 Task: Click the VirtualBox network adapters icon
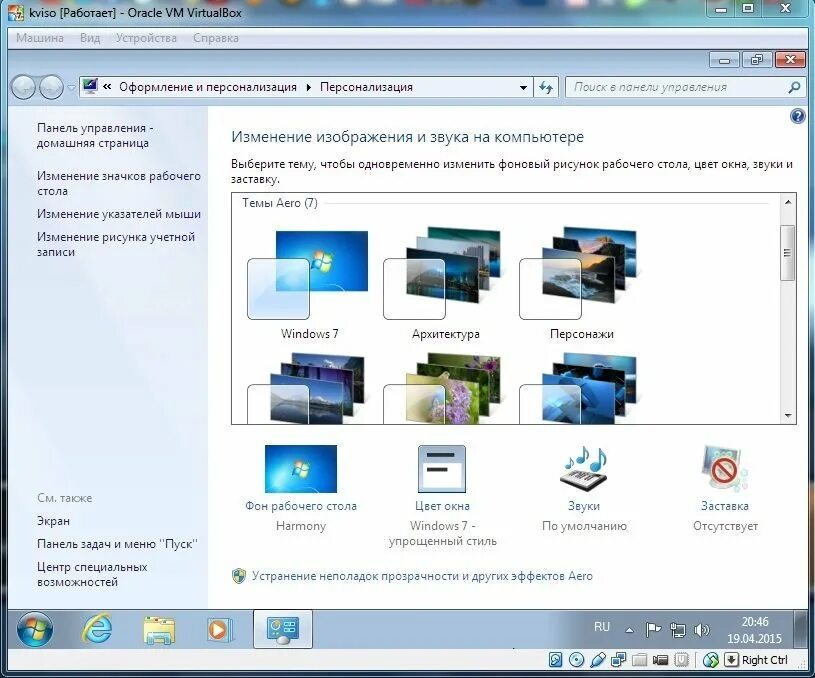click(x=618, y=660)
